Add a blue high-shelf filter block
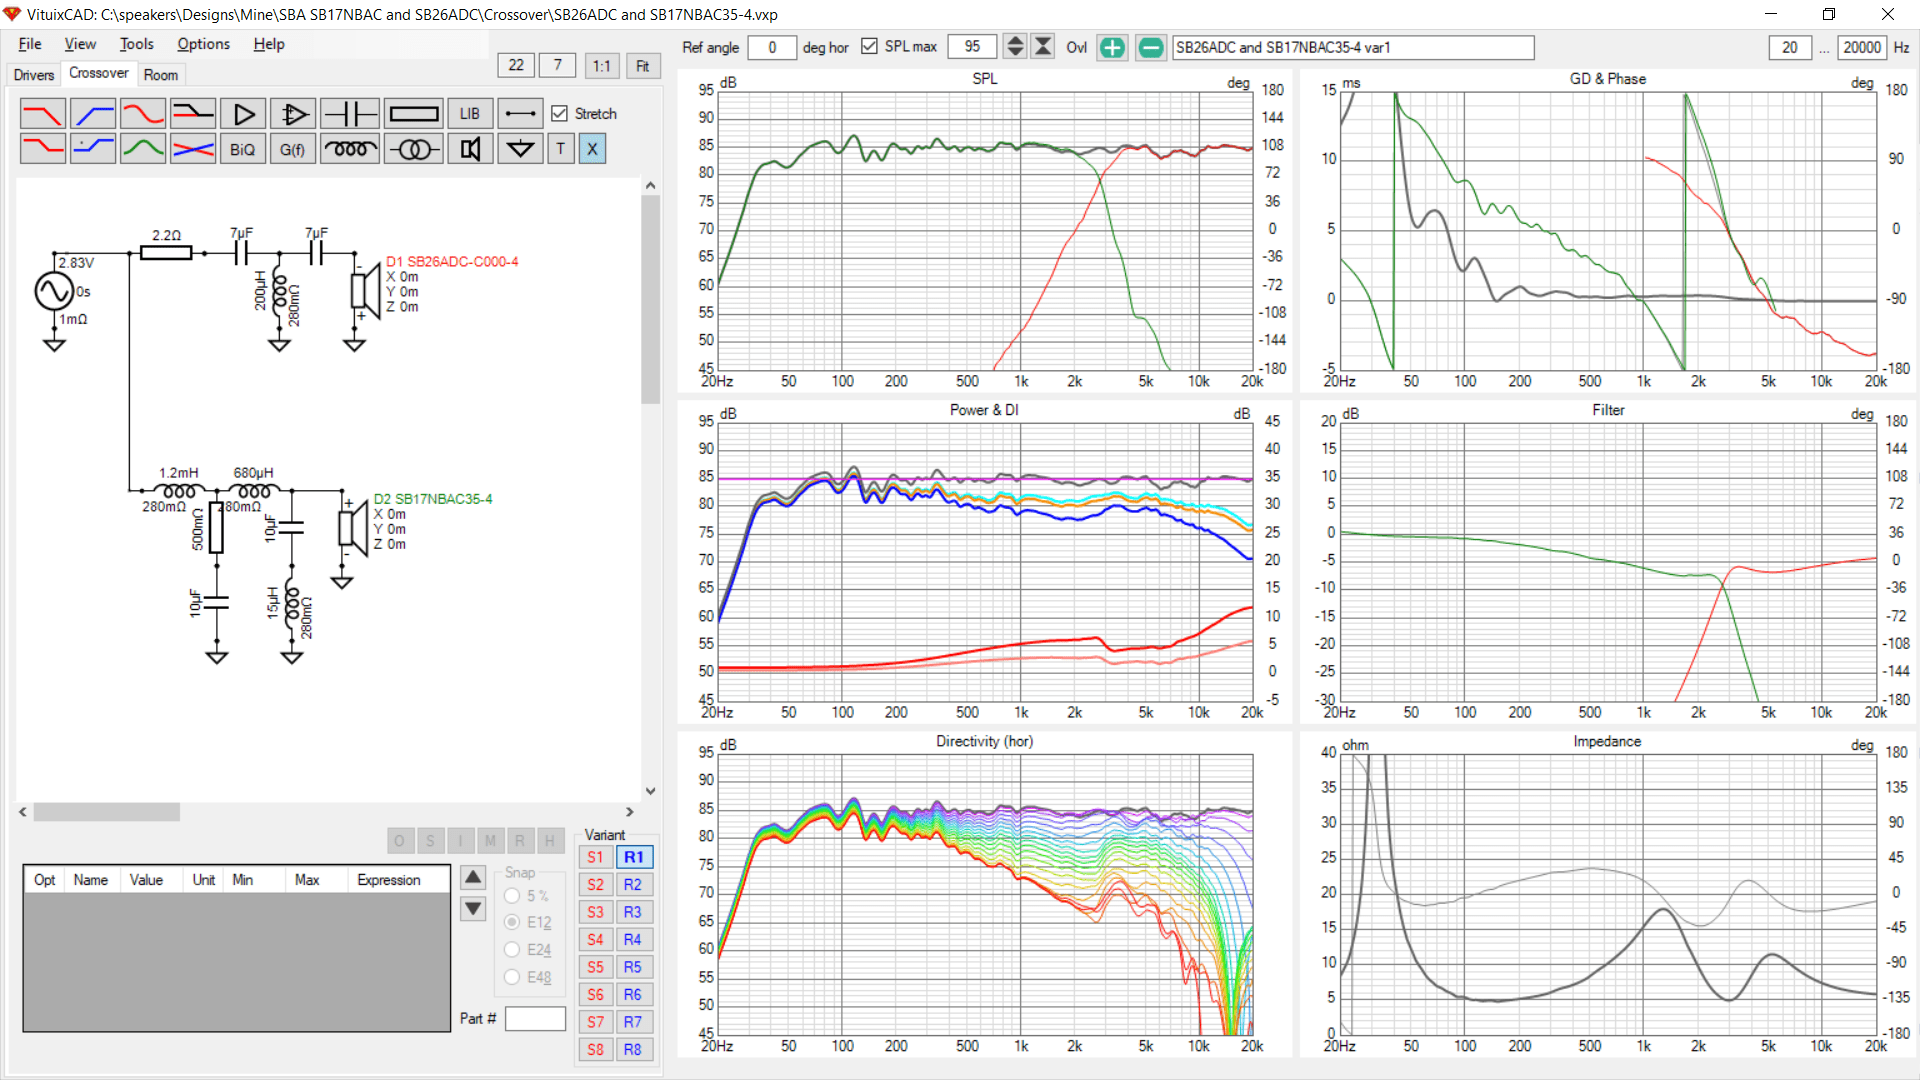 93,149
